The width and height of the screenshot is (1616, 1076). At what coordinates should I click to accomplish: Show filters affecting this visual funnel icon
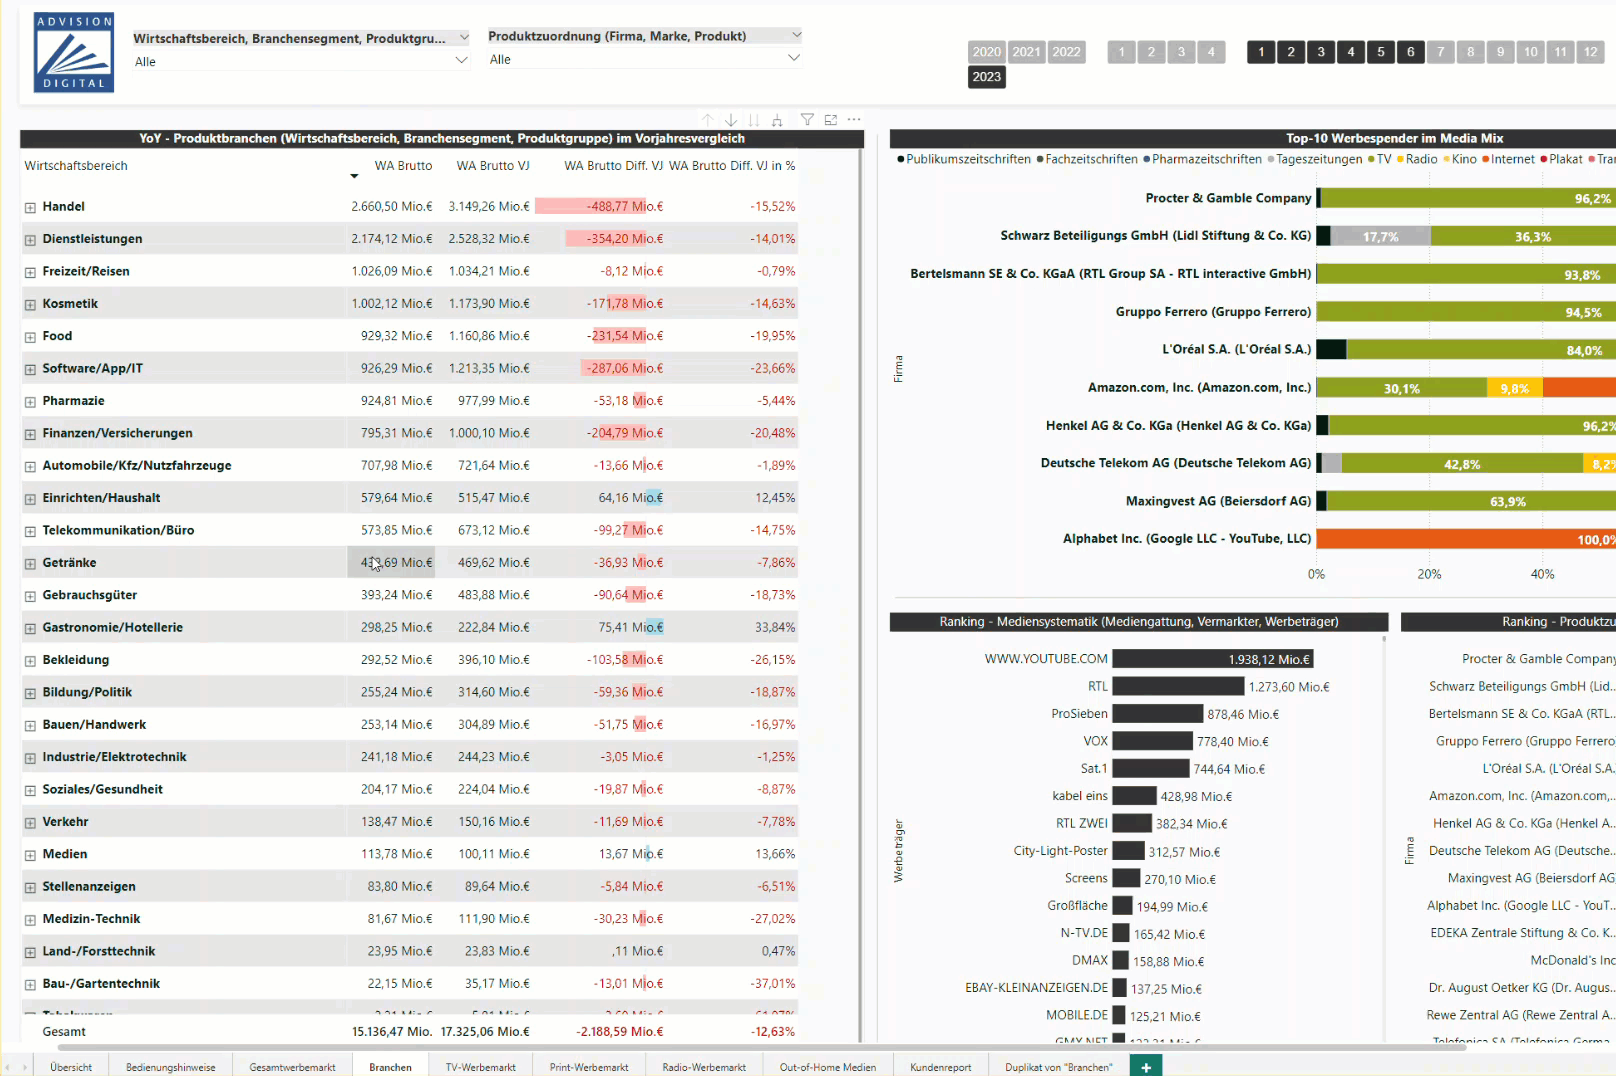[x=807, y=120]
